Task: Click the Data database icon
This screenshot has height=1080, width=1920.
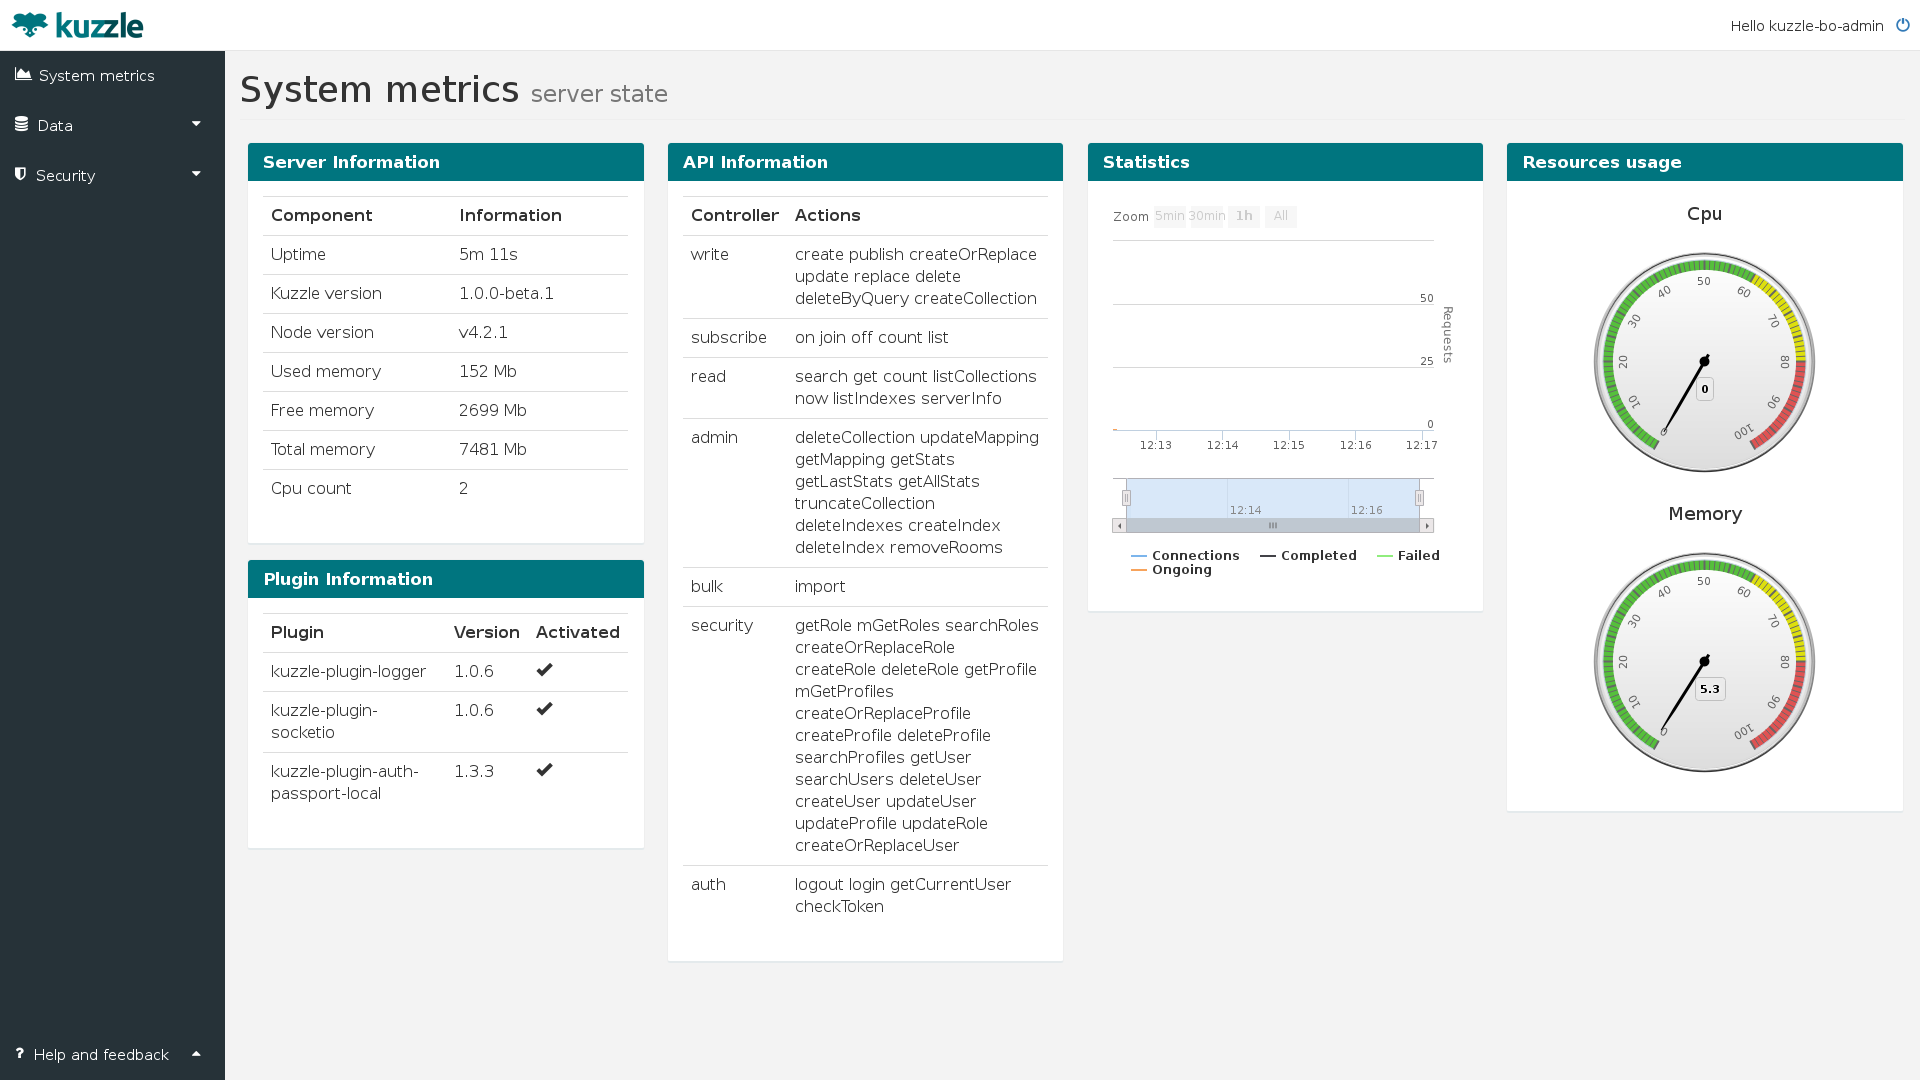Action: pos(21,124)
